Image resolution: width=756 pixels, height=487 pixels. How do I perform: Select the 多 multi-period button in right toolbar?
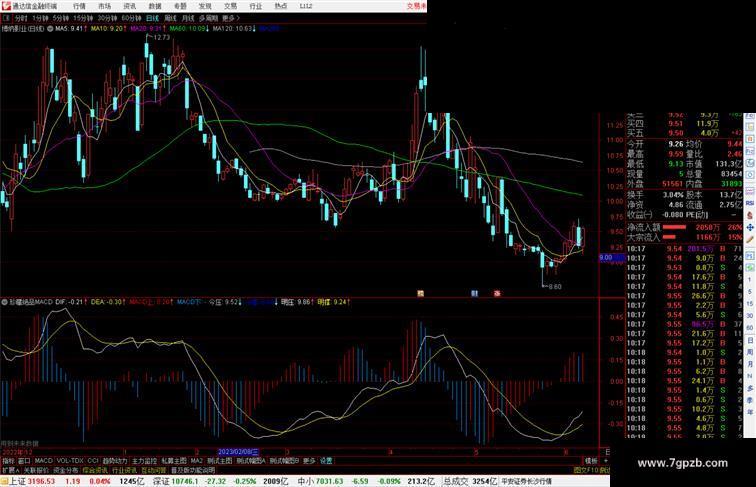750,388
